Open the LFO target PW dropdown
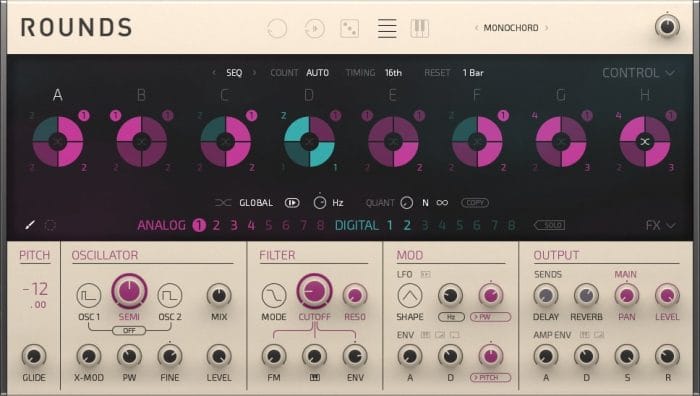 tap(490, 317)
